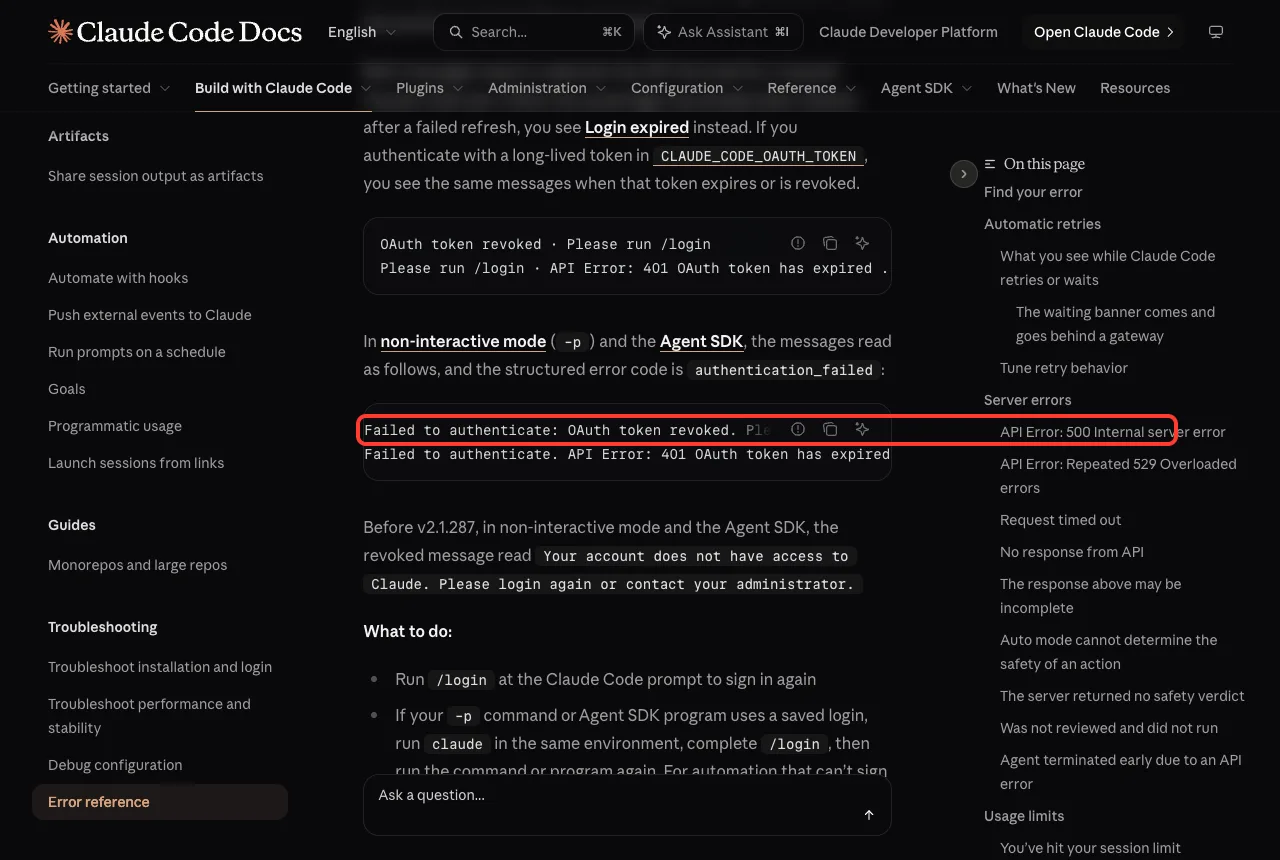Follow the Agent SDK link in the paragraph
1280x860 pixels.
click(x=701, y=341)
